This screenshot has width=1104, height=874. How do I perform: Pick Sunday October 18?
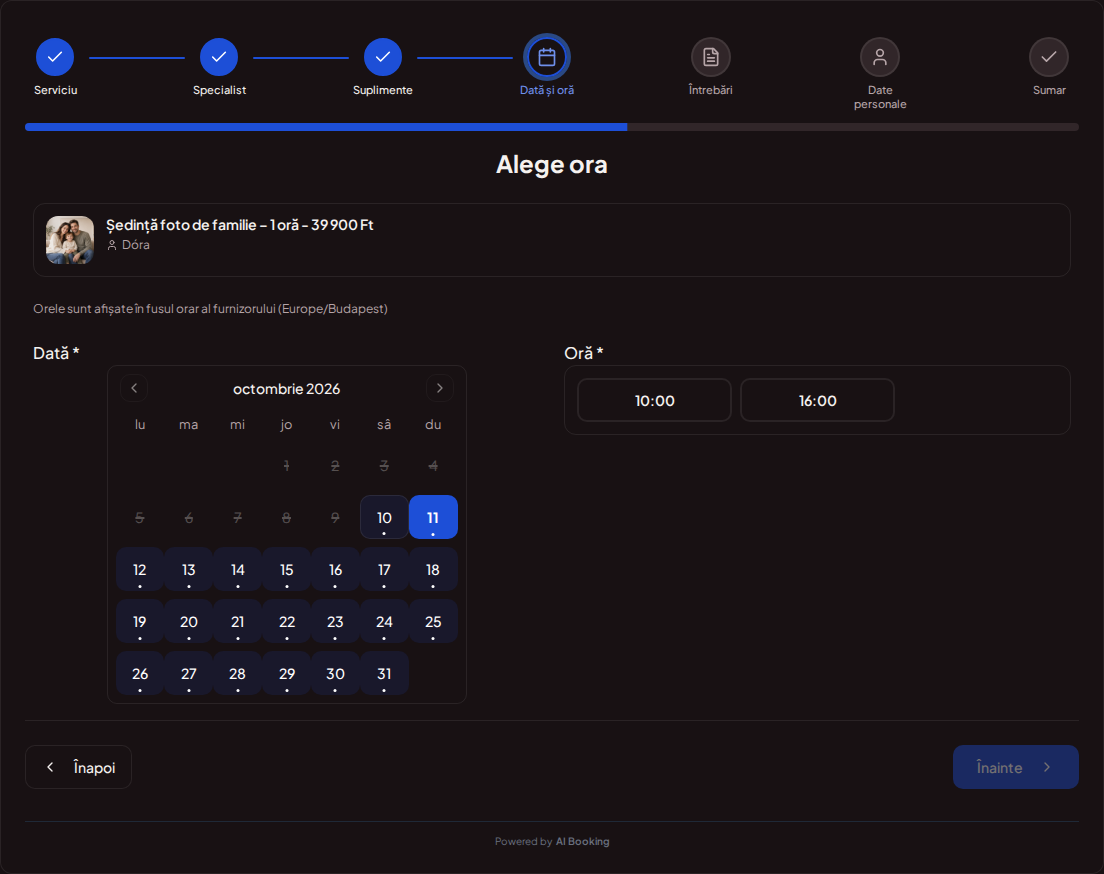[x=433, y=570]
